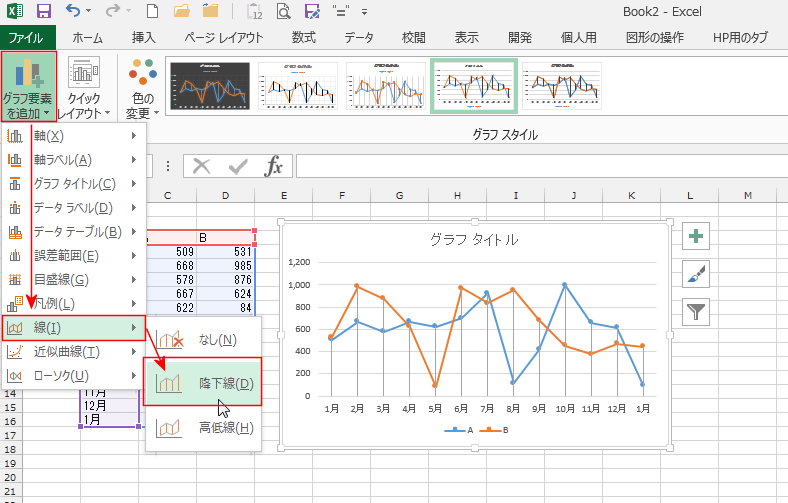Click the green plus chart elements button
Screen dimensions: 788x503
pos(696,237)
